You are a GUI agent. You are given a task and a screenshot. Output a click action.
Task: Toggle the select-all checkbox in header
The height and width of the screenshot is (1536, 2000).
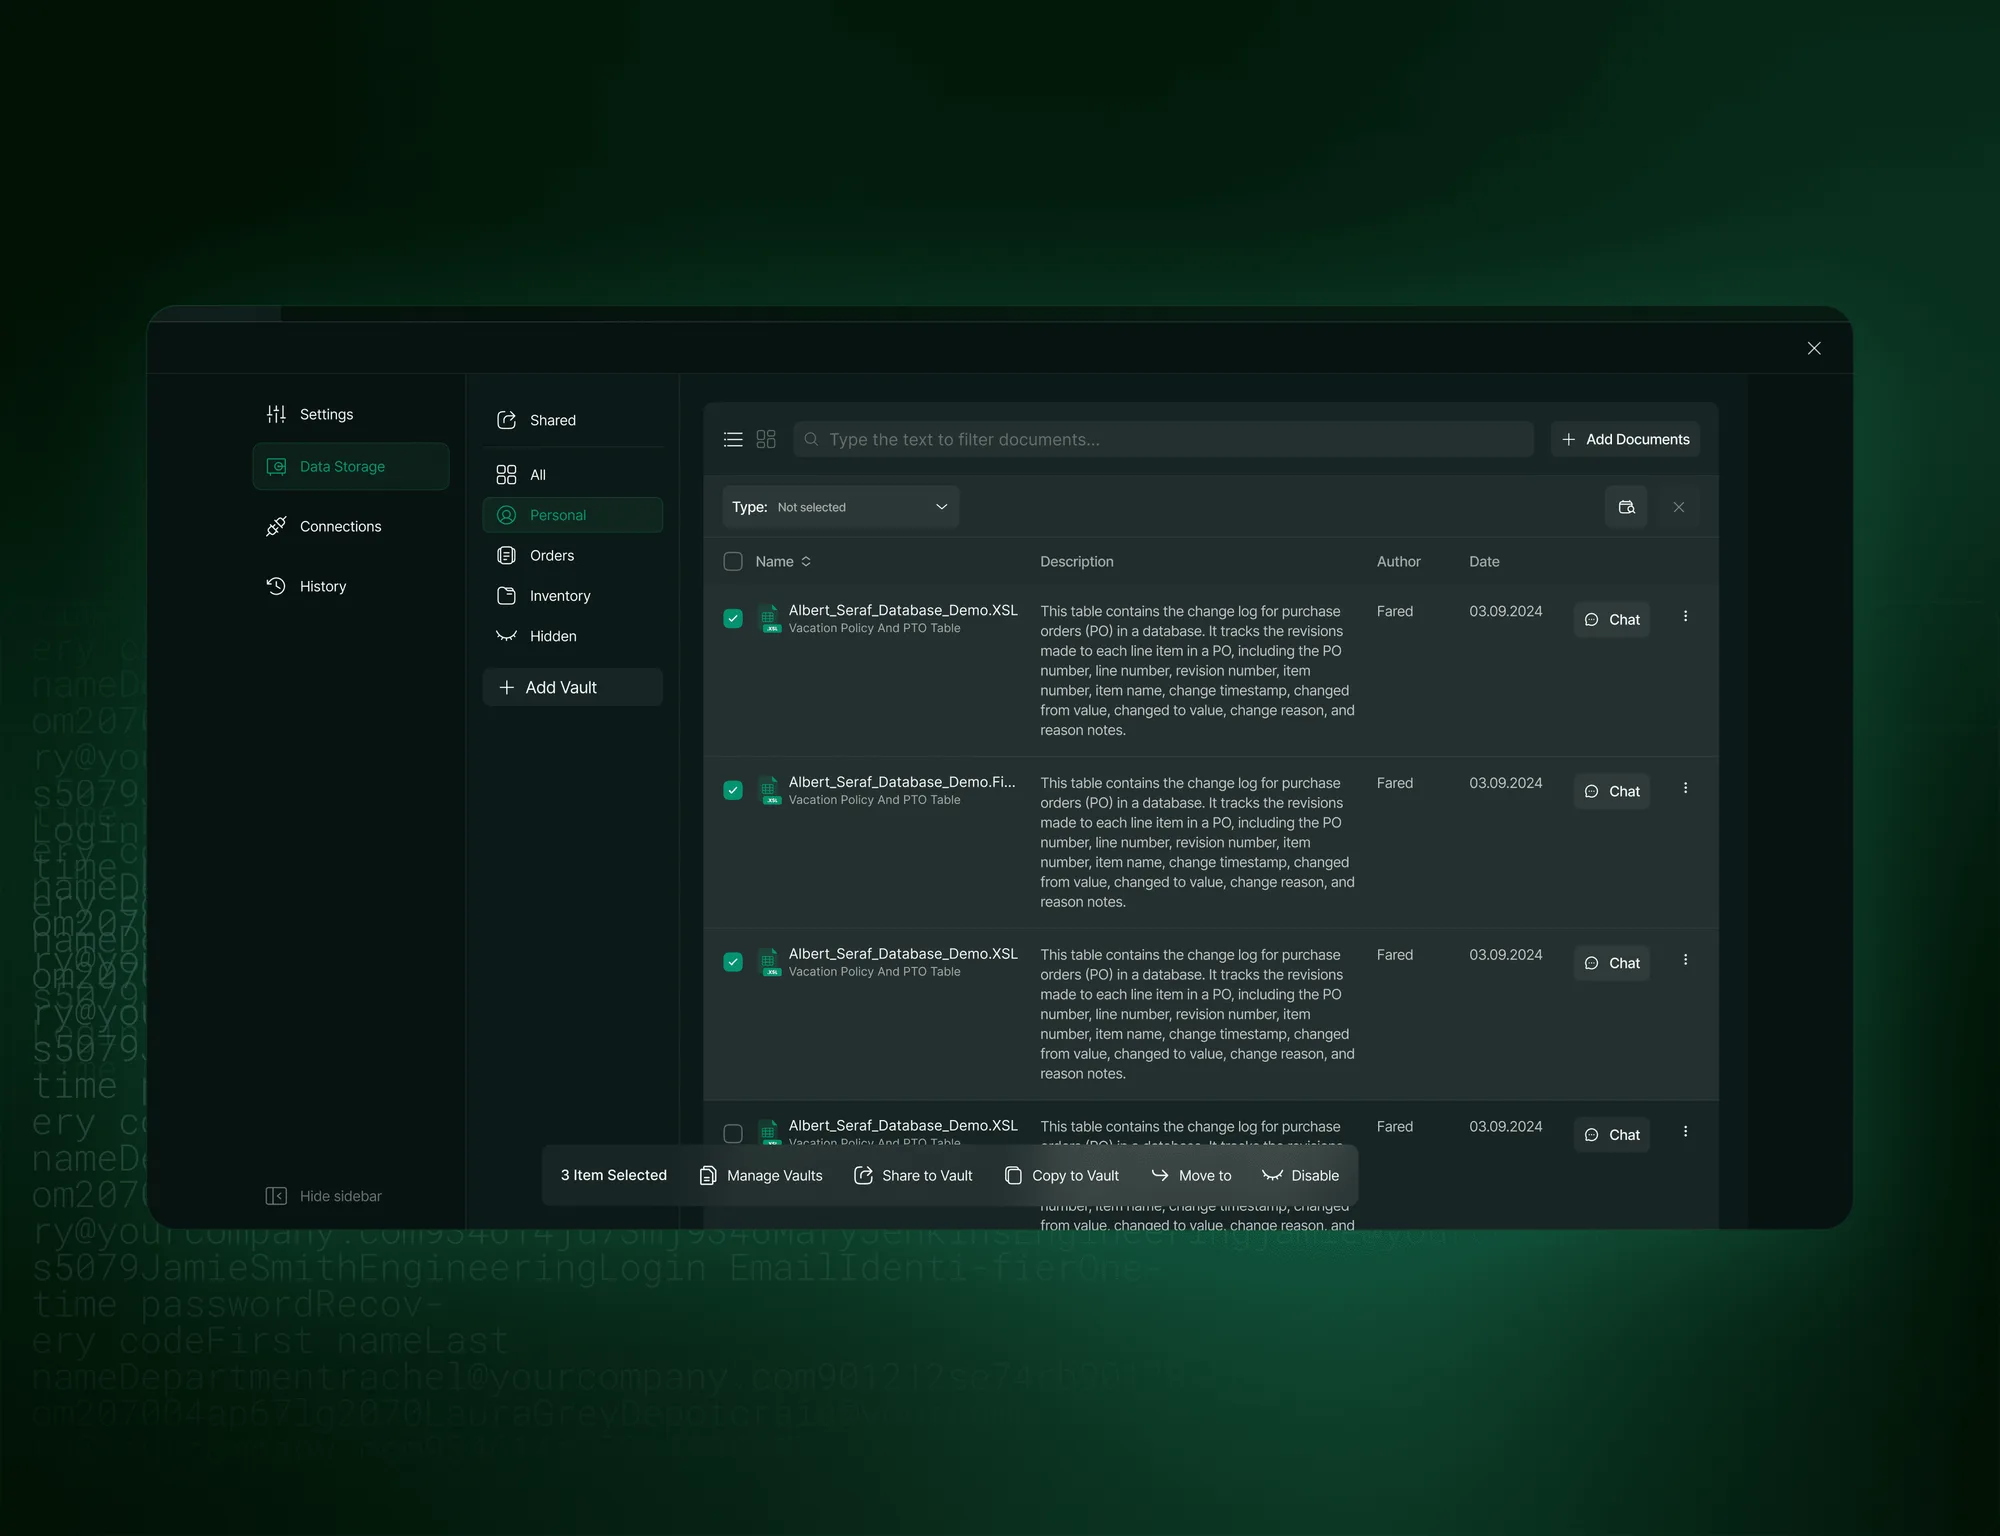click(x=733, y=561)
